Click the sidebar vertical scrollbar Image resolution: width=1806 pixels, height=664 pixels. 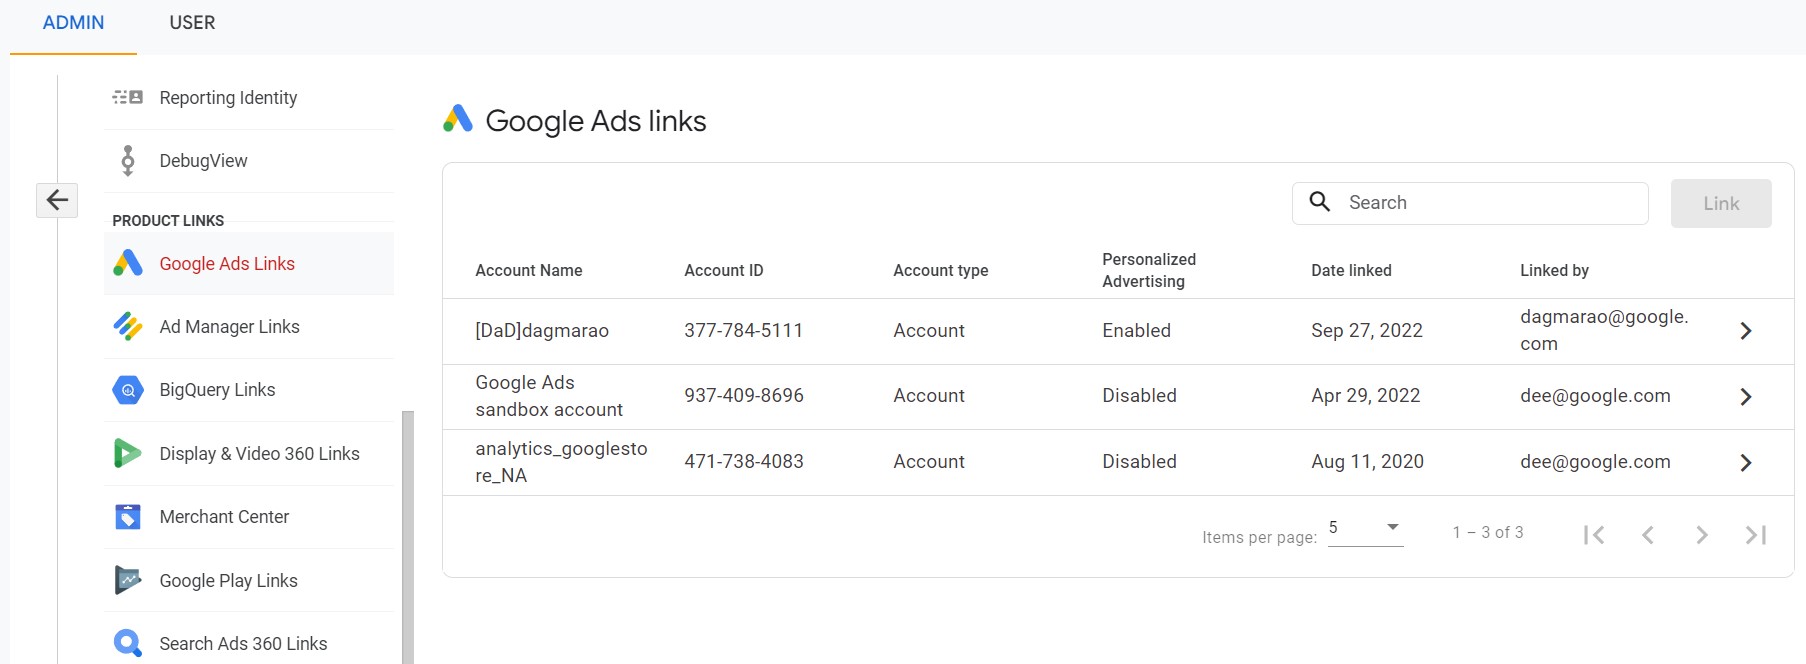[x=408, y=537]
